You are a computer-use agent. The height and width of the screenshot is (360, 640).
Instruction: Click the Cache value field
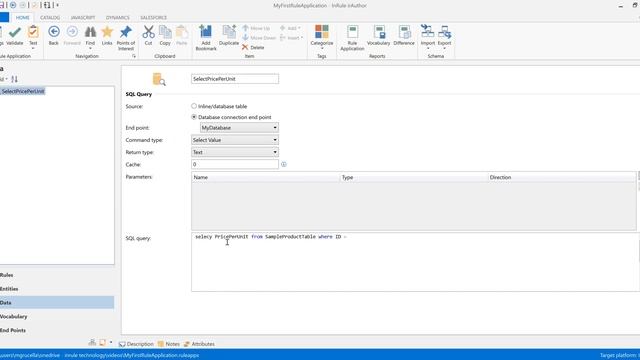[235, 164]
